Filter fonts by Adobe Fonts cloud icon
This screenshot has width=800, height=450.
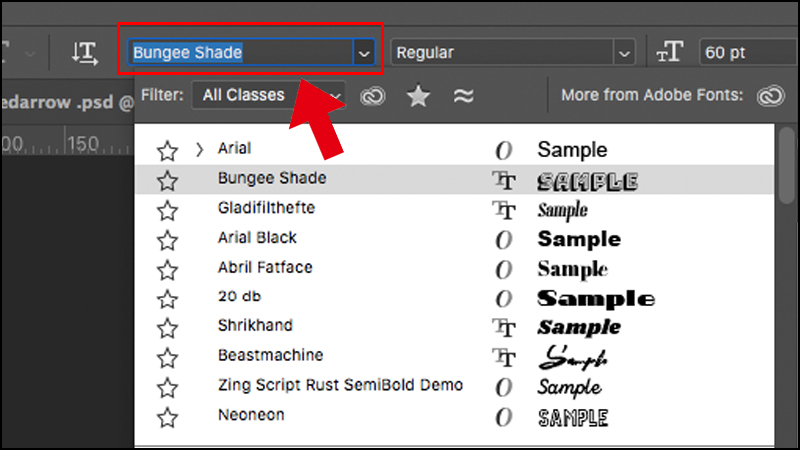point(373,96)
